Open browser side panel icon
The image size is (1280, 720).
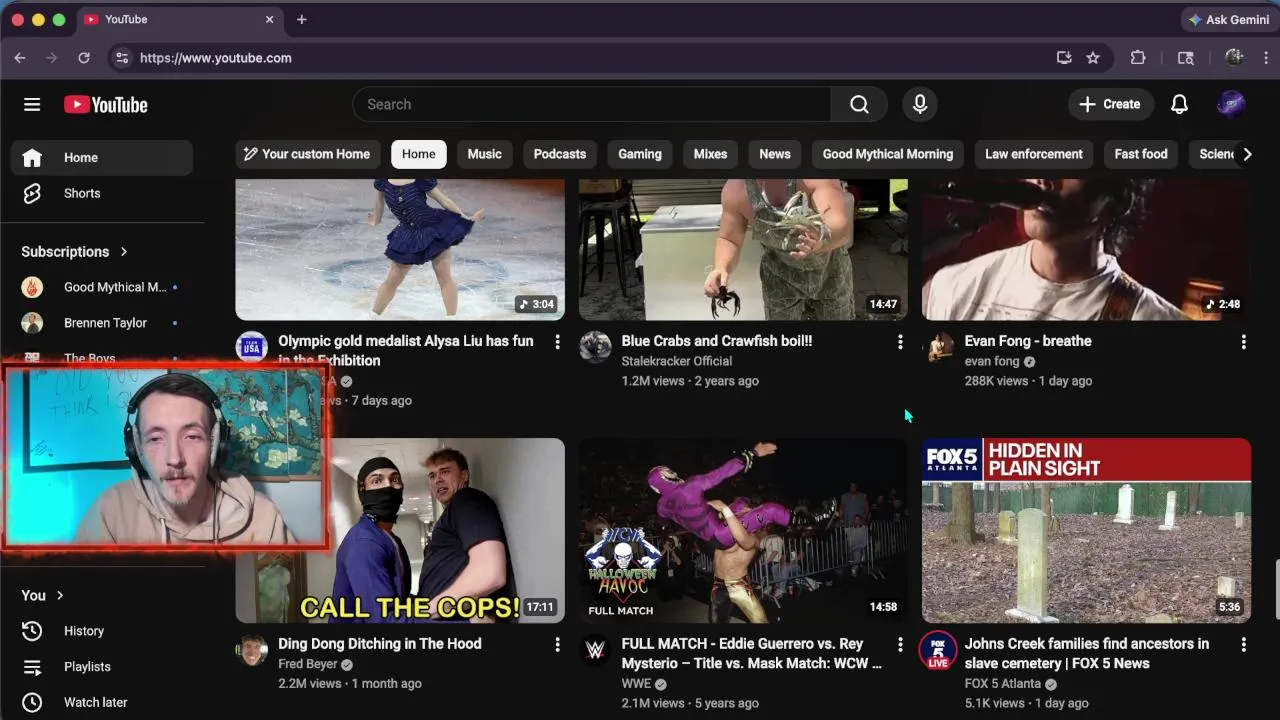coord(1186,58)
